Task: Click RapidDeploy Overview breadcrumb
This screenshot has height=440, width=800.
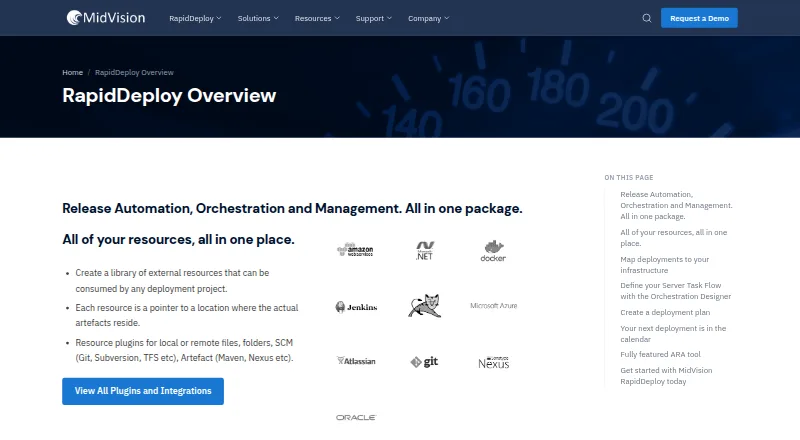Action: tap(134, 72)
